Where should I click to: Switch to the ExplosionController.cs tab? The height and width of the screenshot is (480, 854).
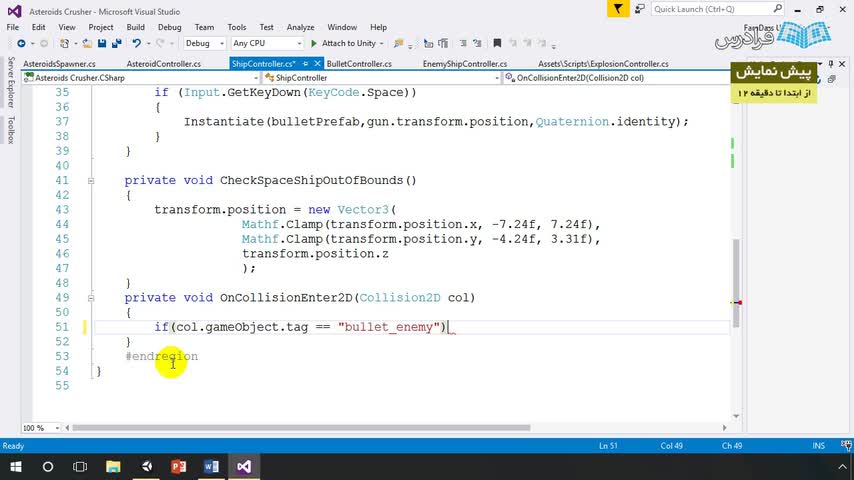click(603, 64)
